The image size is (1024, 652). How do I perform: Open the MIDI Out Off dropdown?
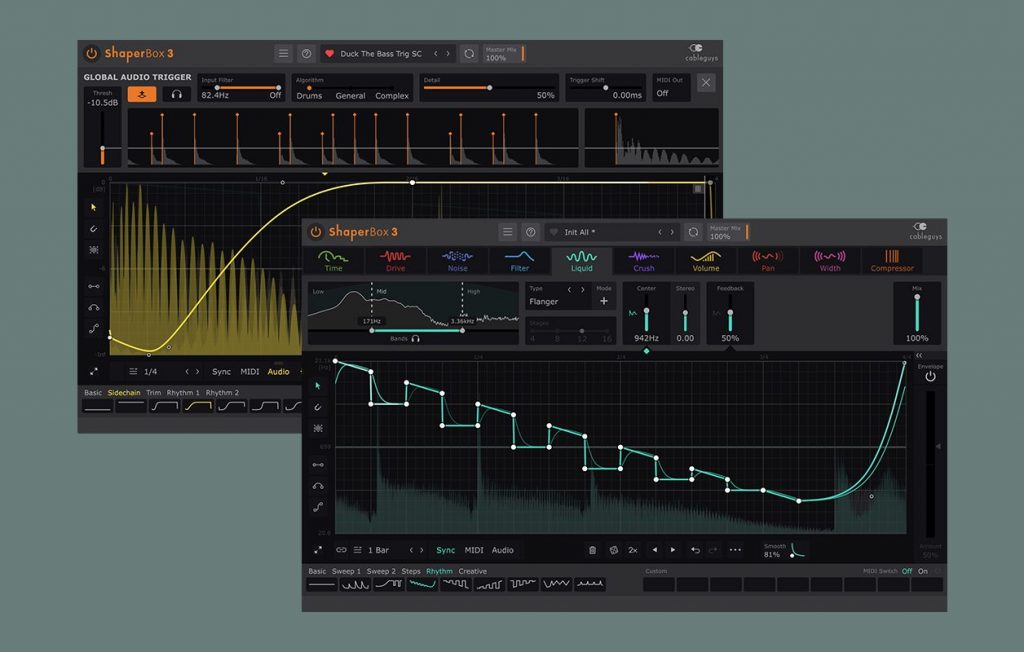point(670,94)
